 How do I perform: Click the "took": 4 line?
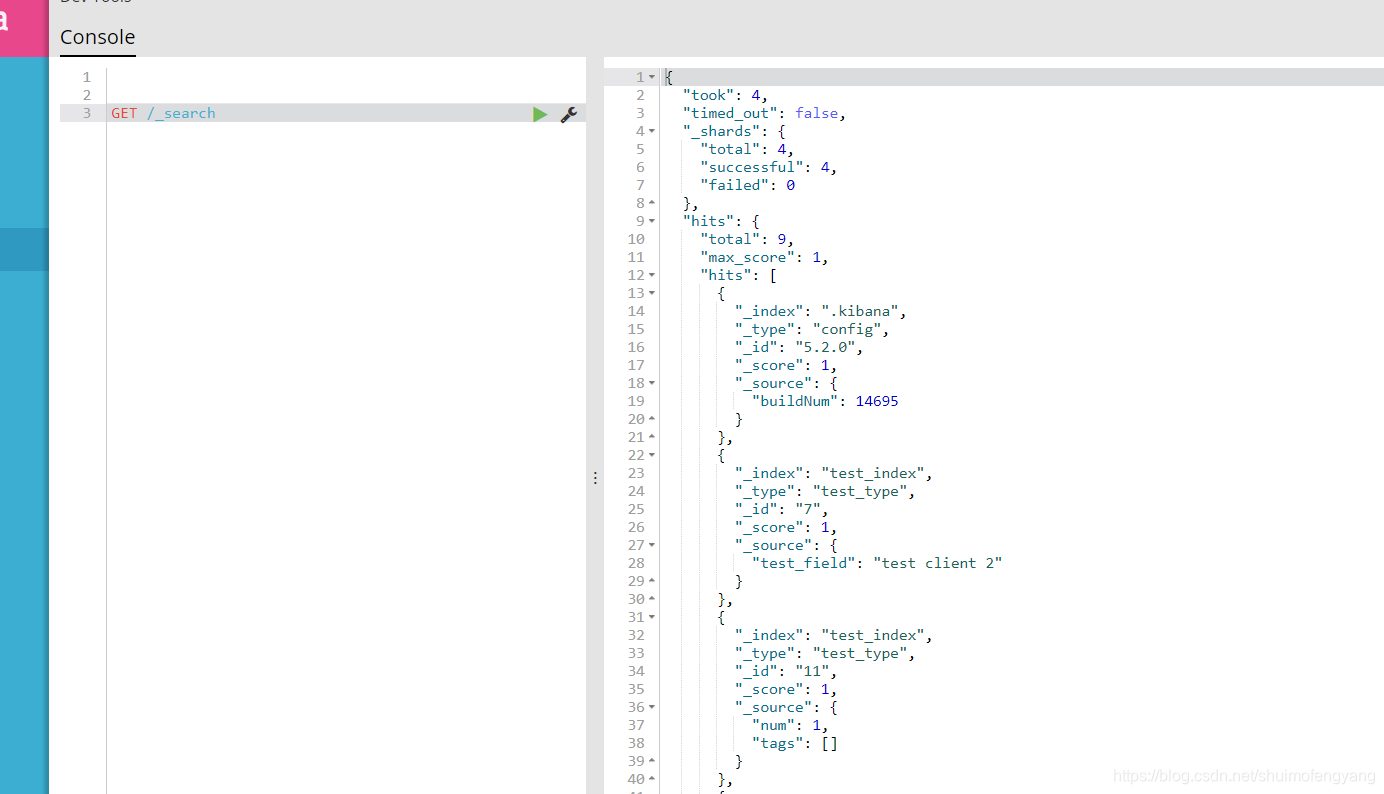click(x=726, y=95)
